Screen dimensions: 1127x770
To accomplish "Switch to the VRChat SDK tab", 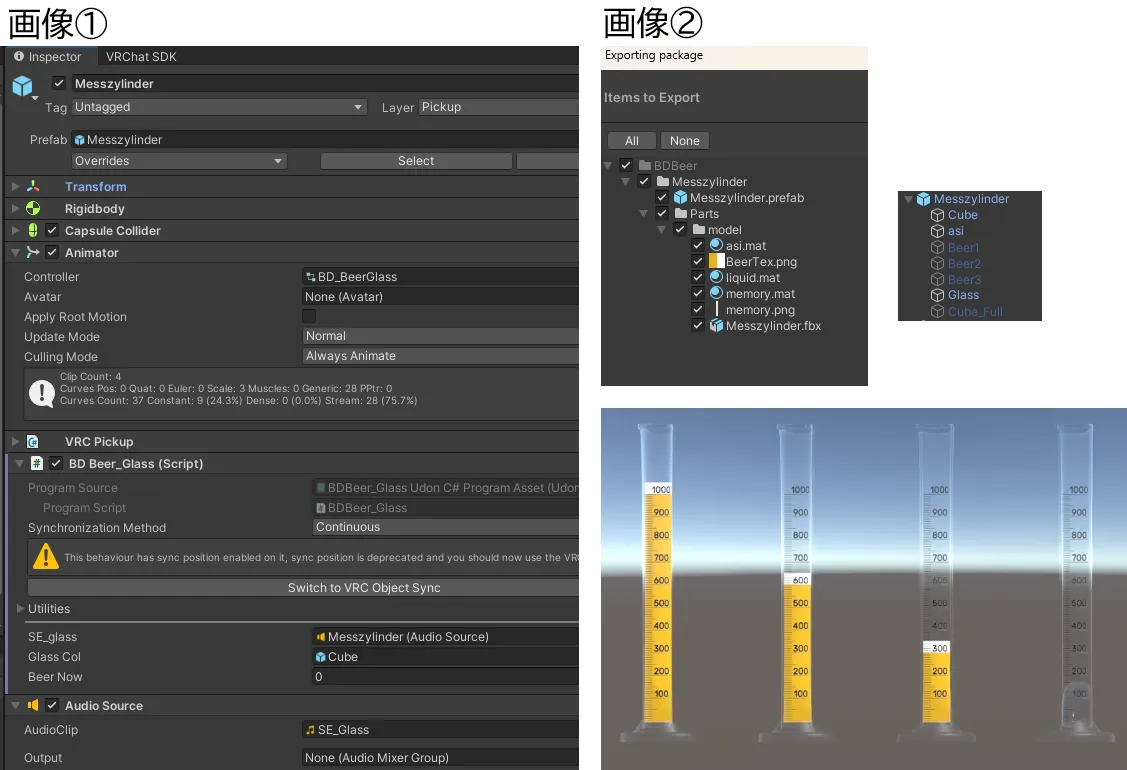I will pos(141,57).
